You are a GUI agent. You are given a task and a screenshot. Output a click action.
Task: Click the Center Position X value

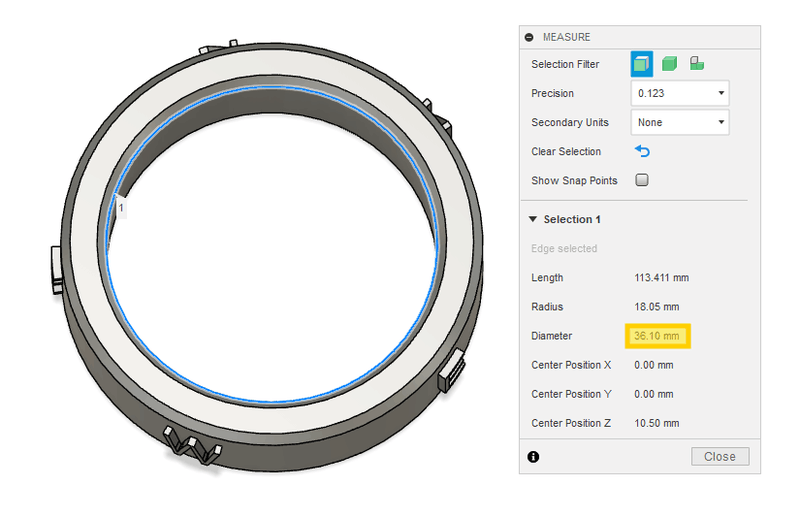(654, 365)
